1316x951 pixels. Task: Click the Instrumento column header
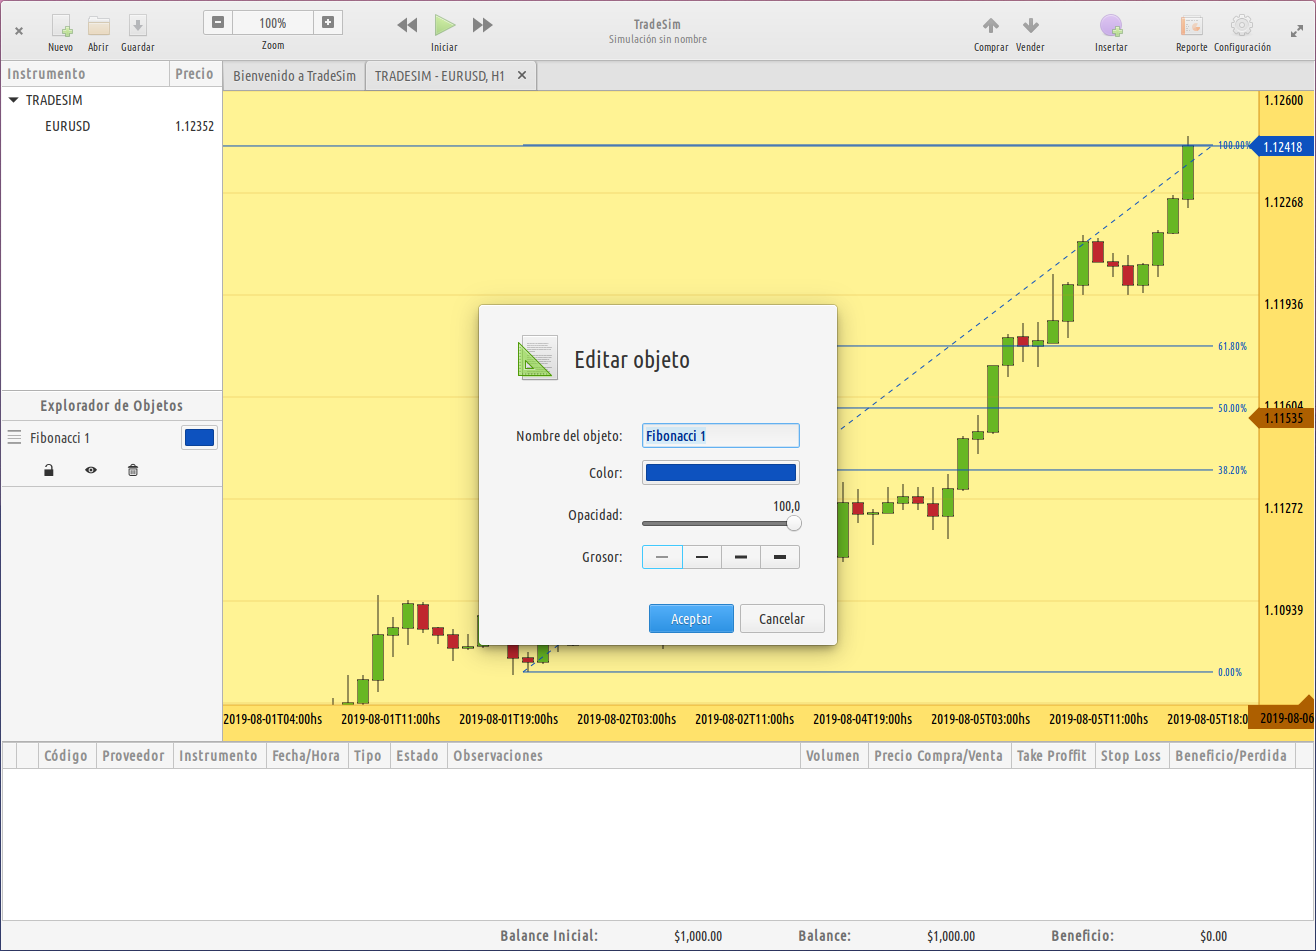pos(85,74)
